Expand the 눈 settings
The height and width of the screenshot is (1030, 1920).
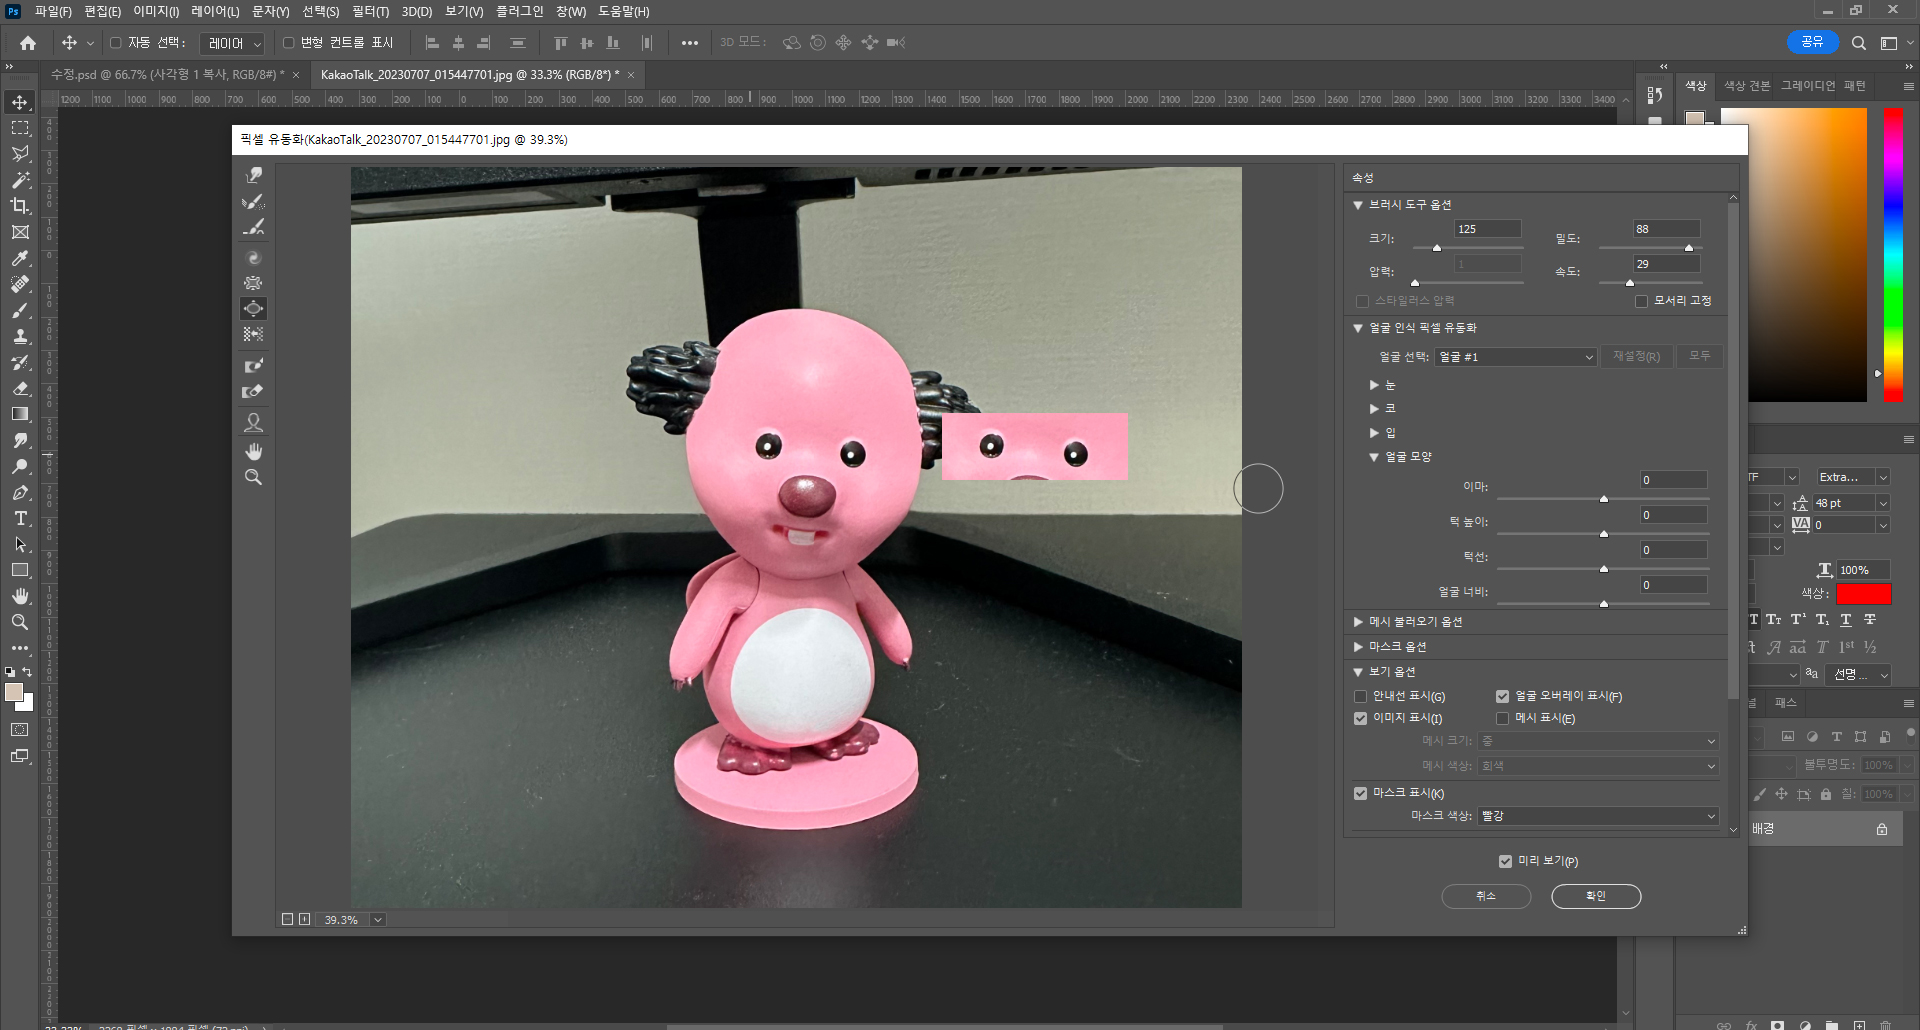coord(1374,385)
